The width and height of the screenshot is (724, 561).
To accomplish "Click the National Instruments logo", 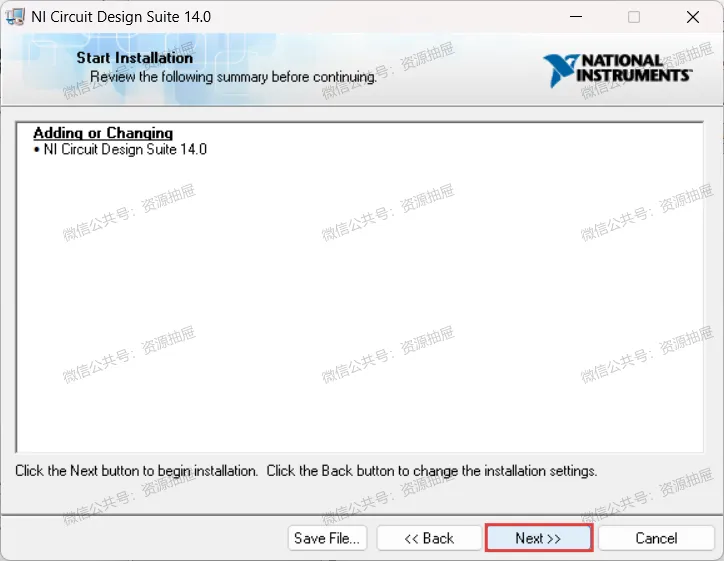I will coord(617,70).
